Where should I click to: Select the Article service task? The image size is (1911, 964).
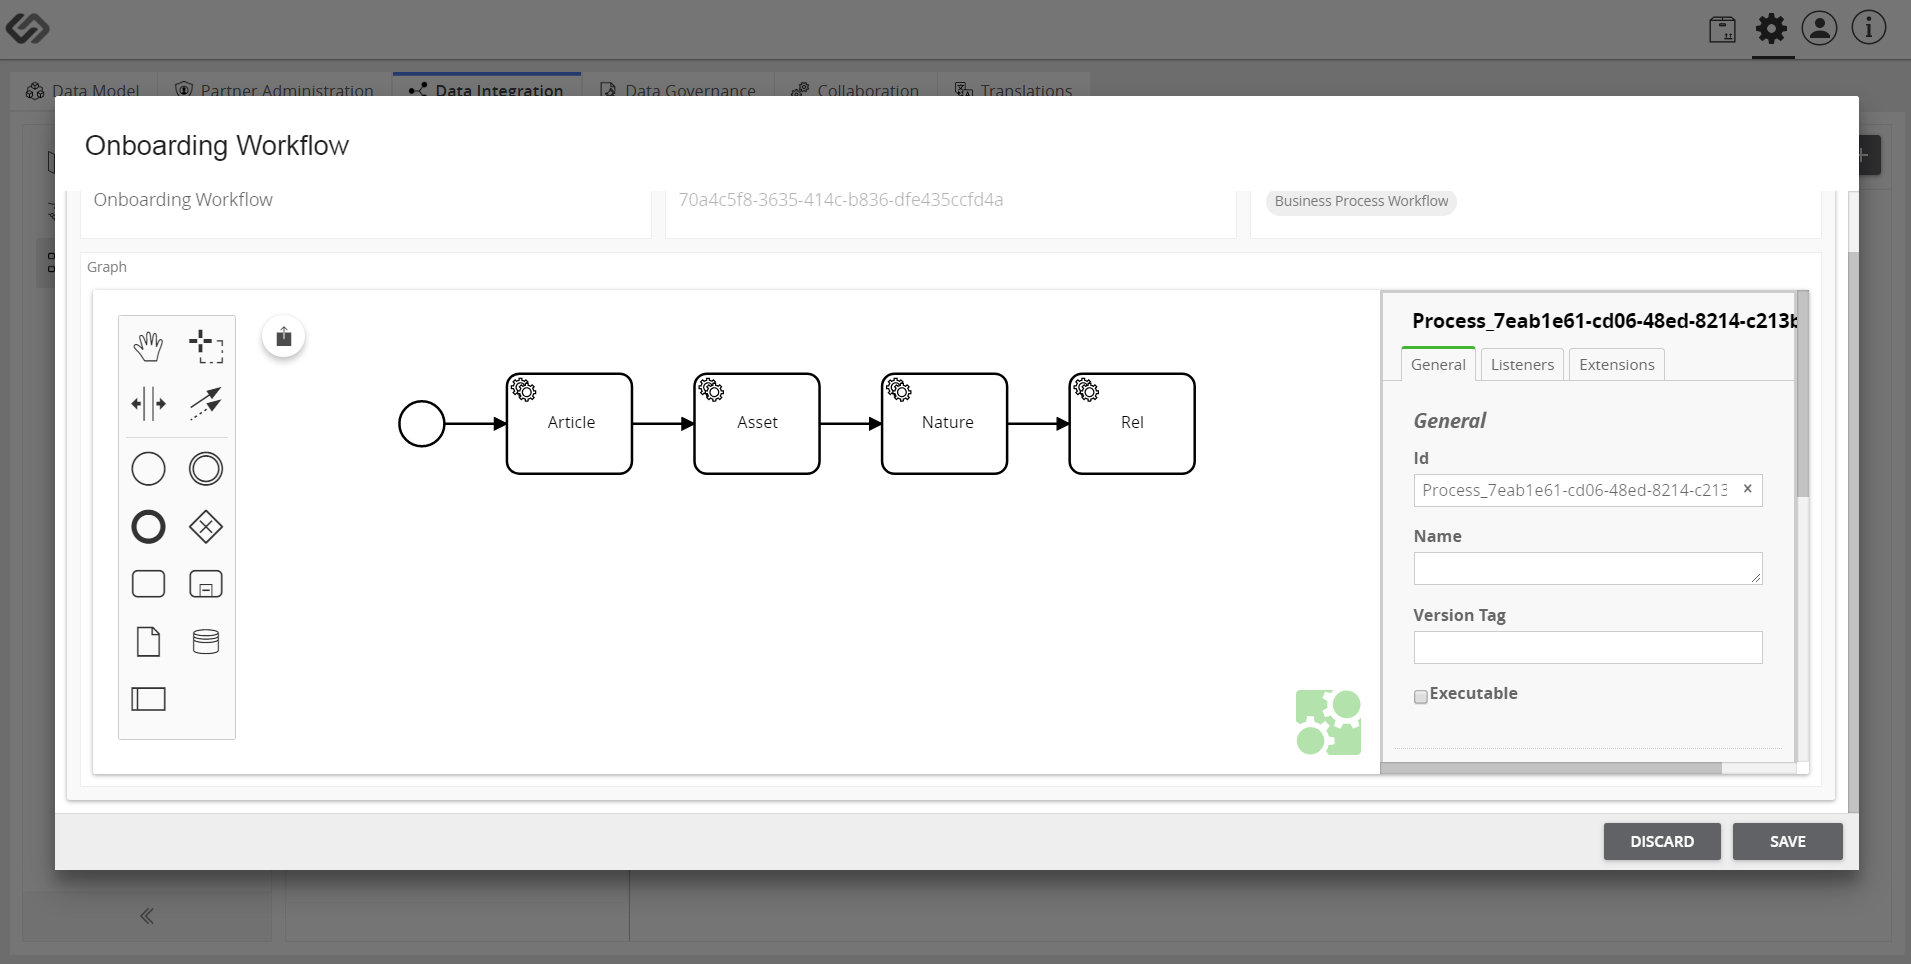click(x=570, y=424)
